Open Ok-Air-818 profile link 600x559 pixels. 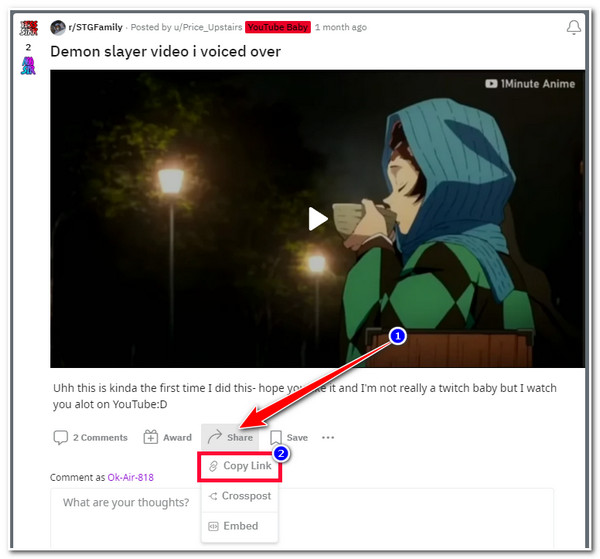click(130, 478)
